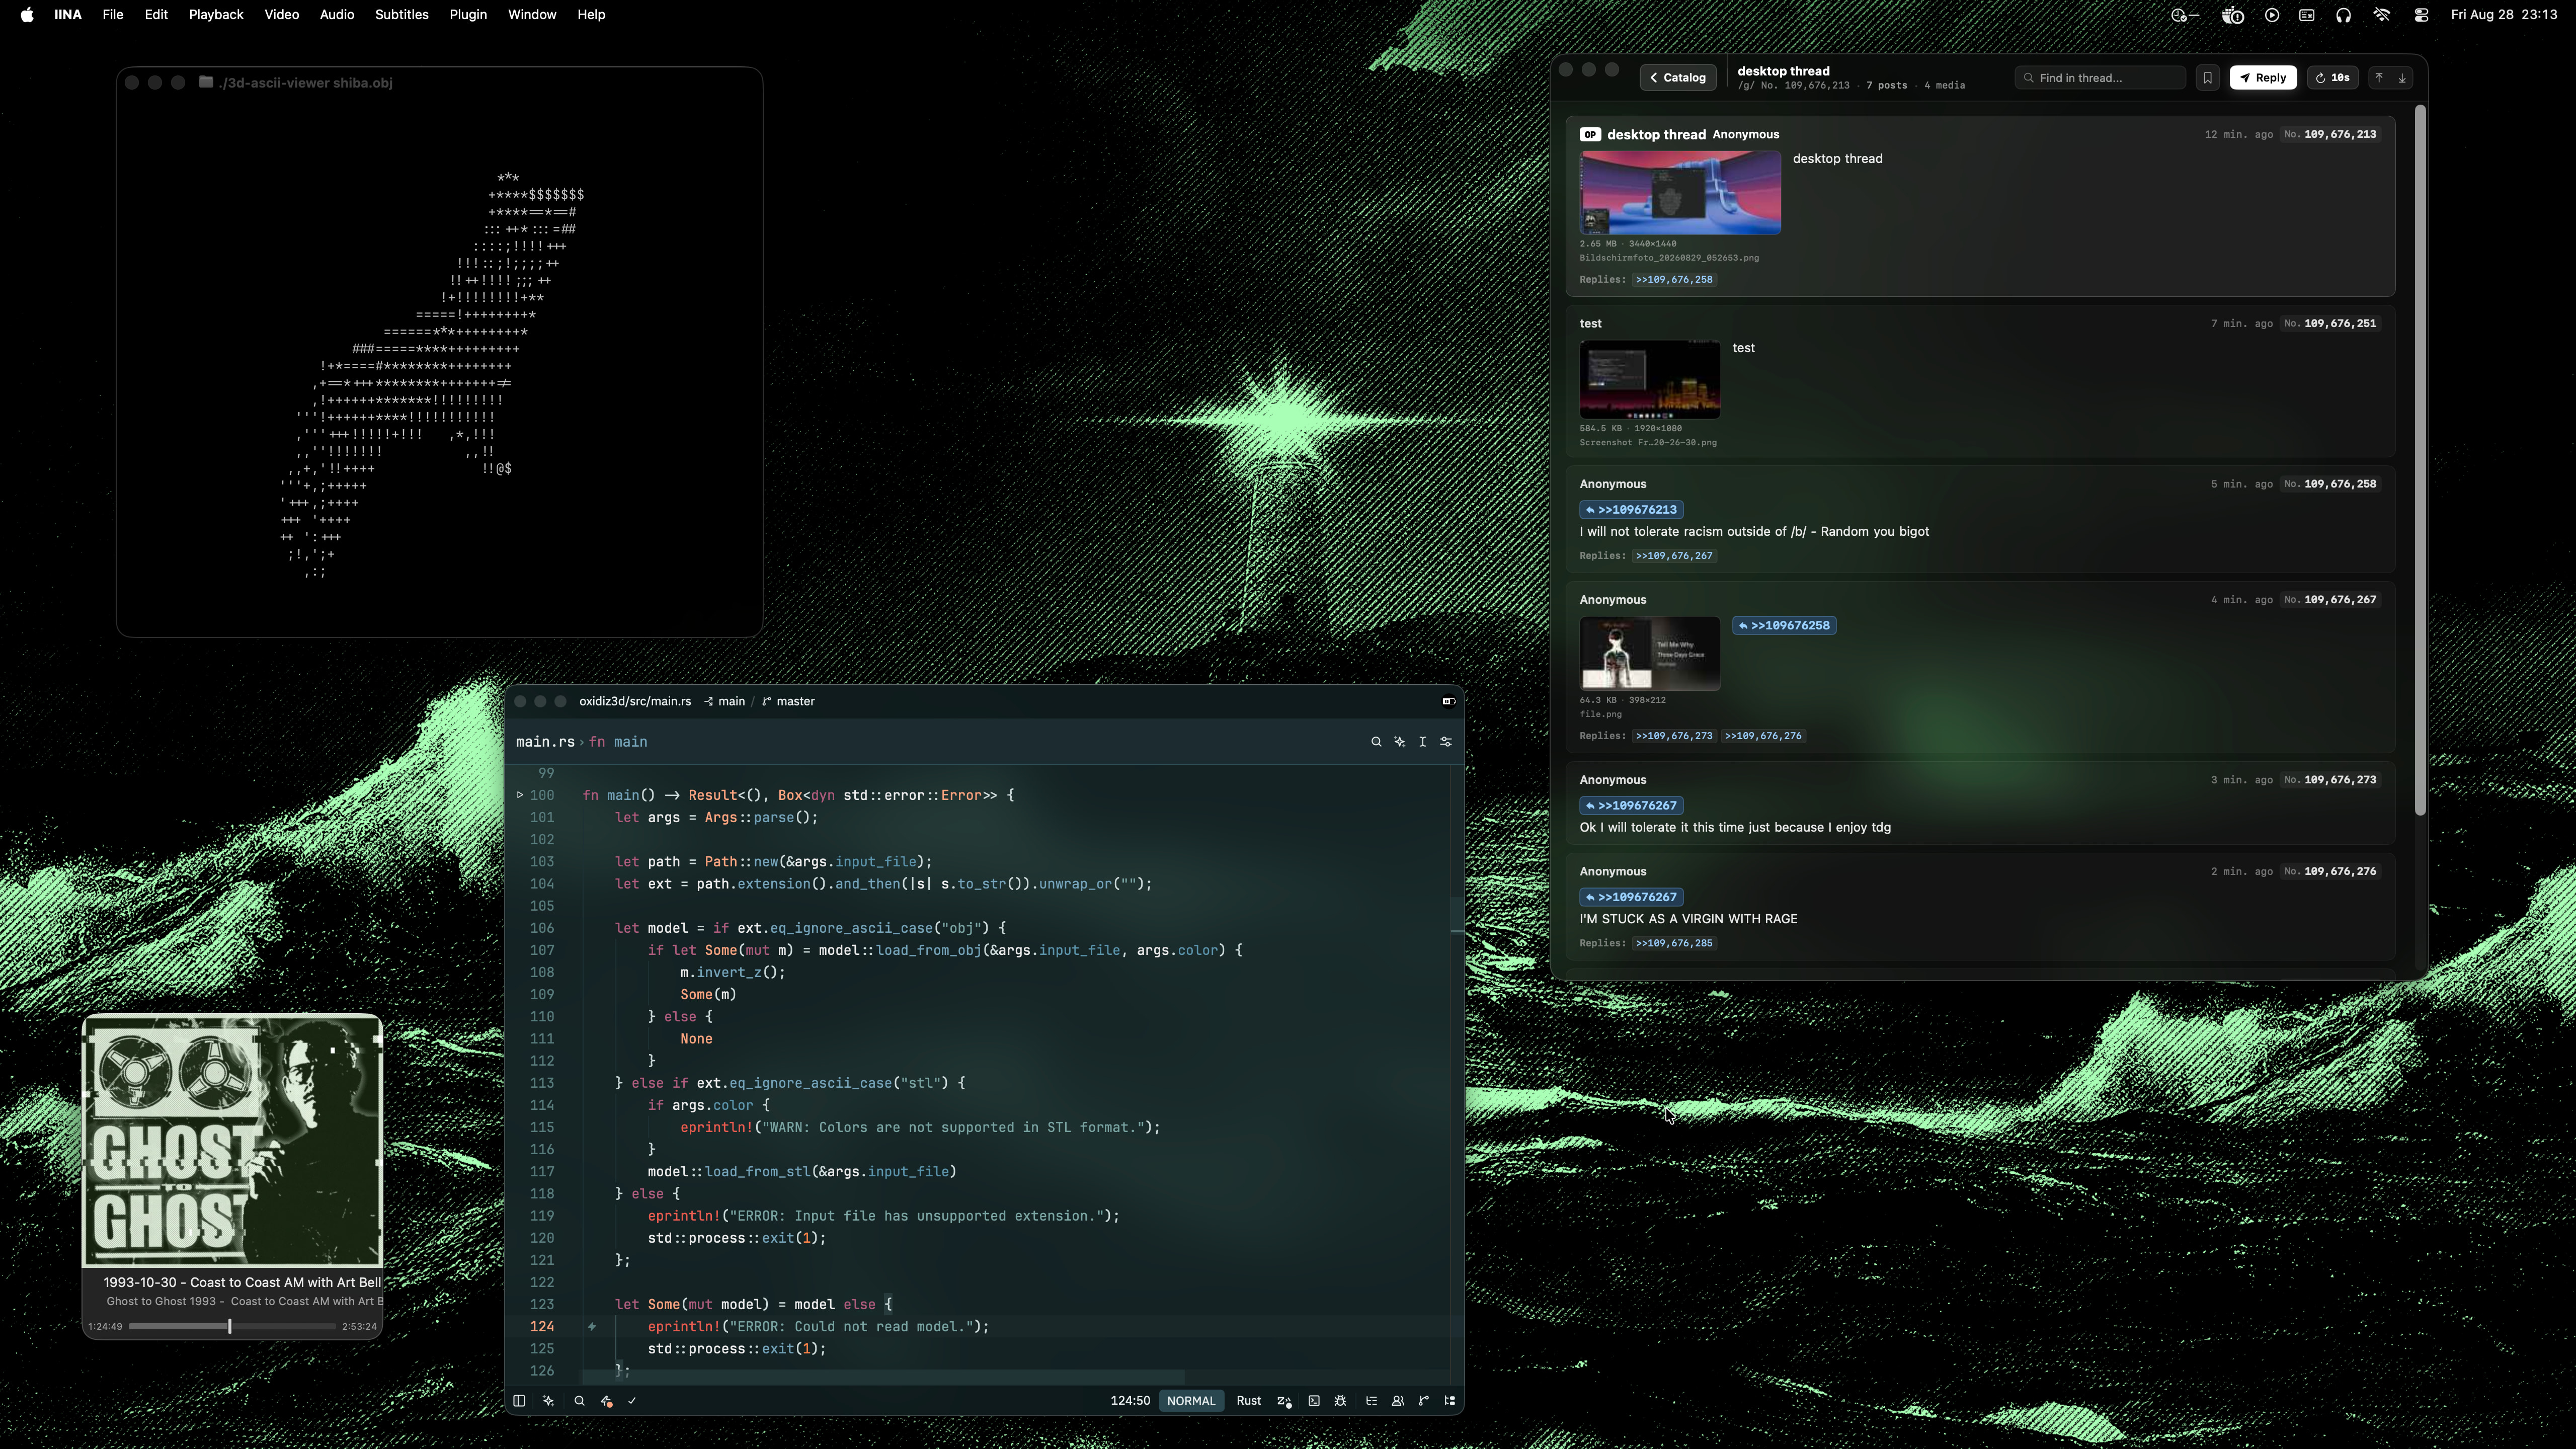Open the AI sparkle icon in editor status bar
The image size is (2576, 1449).
pos(548,1401)
